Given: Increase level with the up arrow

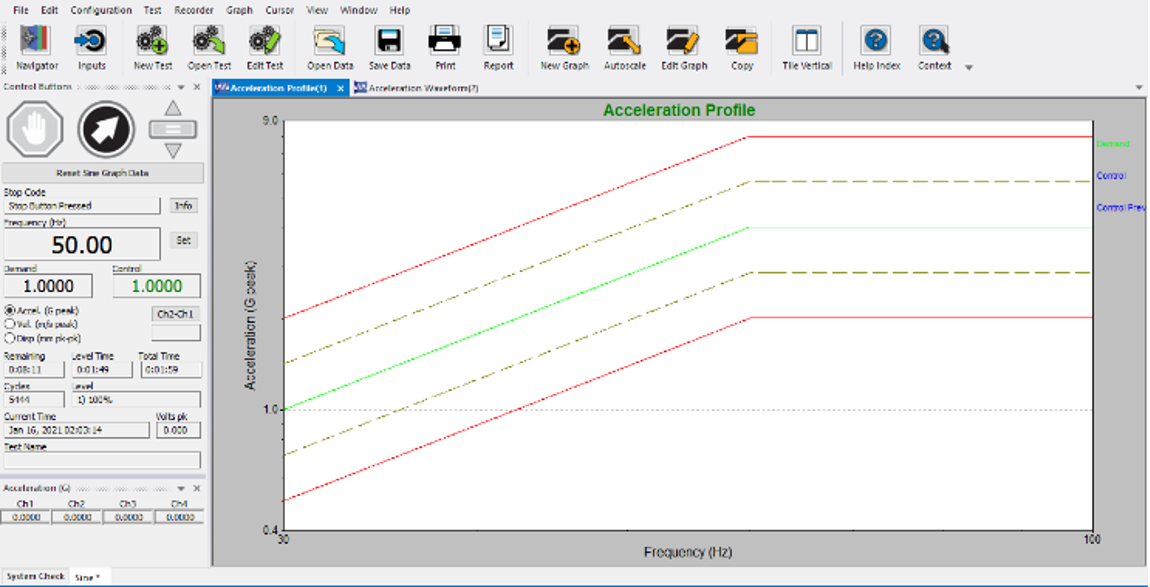Looking at the screenshot, I should (x=172, y=109).
